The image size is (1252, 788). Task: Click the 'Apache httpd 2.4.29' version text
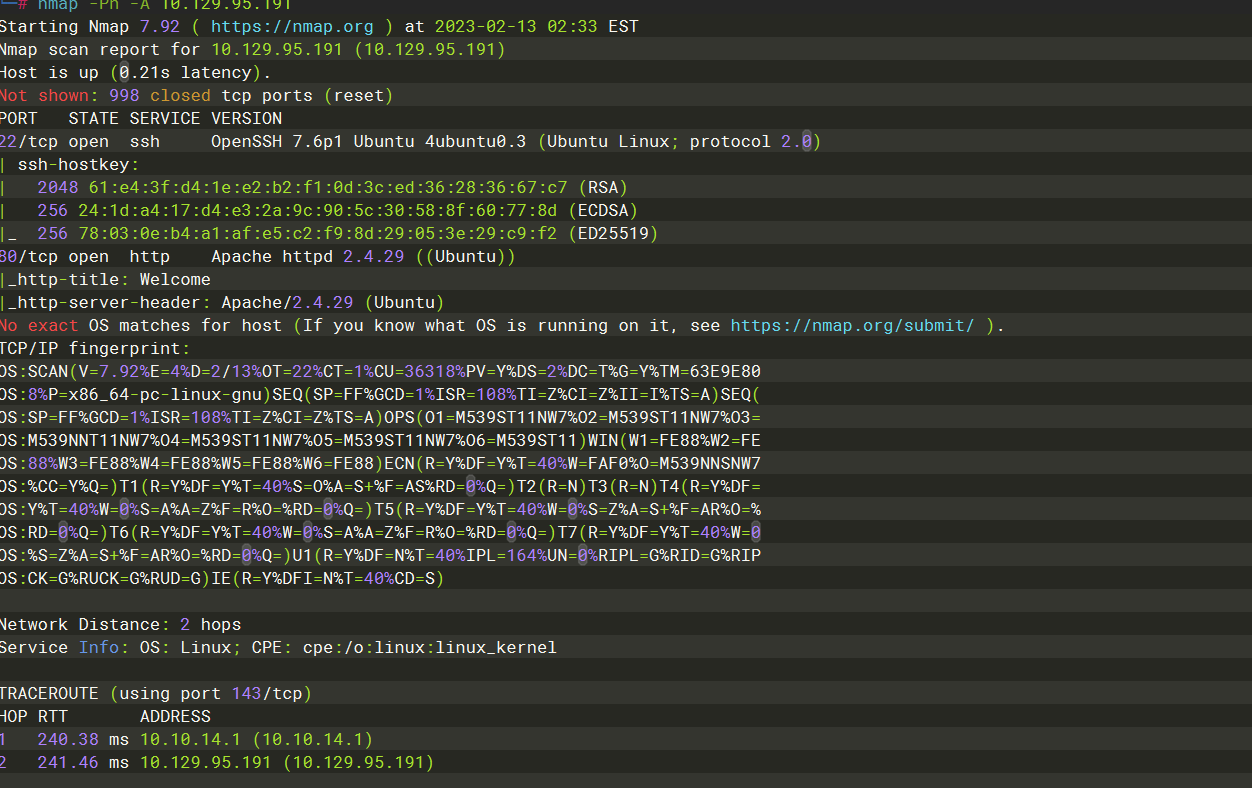[307, 256]
